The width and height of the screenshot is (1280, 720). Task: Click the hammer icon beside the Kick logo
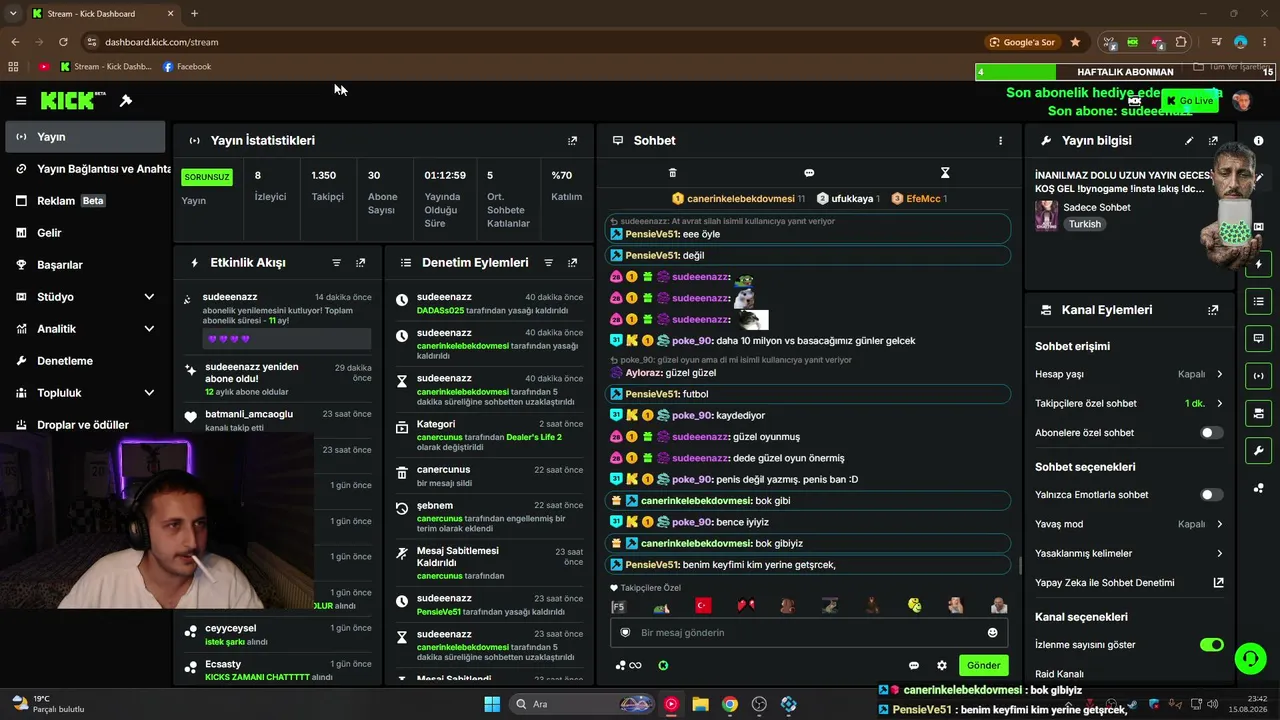click(x=126, y=101)
